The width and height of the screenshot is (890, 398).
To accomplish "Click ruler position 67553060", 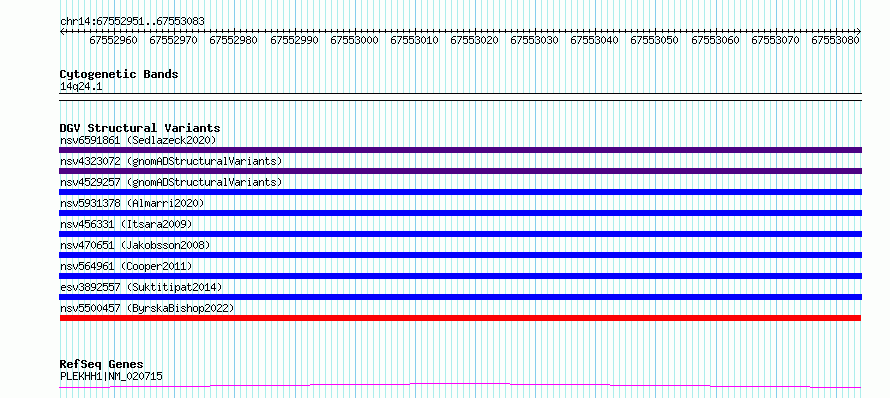I will point(715,40).
